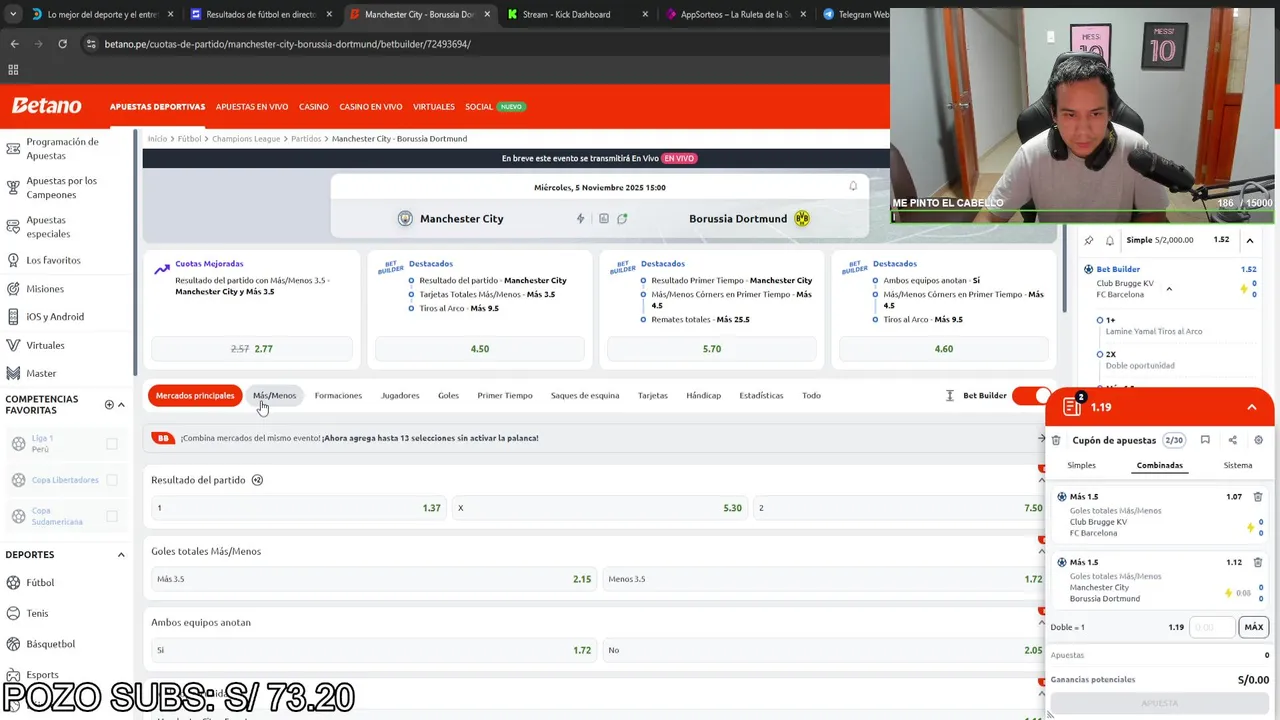This screenshot has height=720, width=1280.
Task: Click the match notification bell icon
Action: point(853,186)
